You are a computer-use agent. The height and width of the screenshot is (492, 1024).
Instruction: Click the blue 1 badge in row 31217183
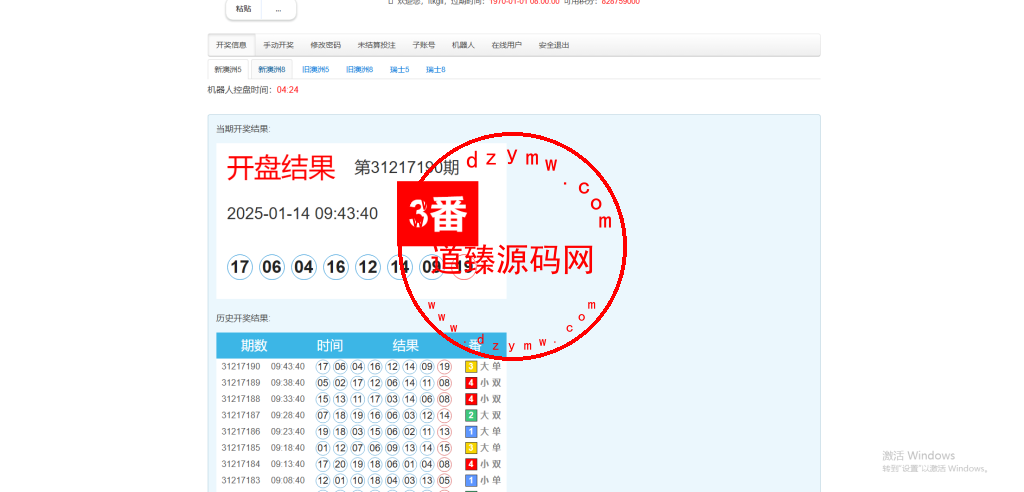point(471,481)
